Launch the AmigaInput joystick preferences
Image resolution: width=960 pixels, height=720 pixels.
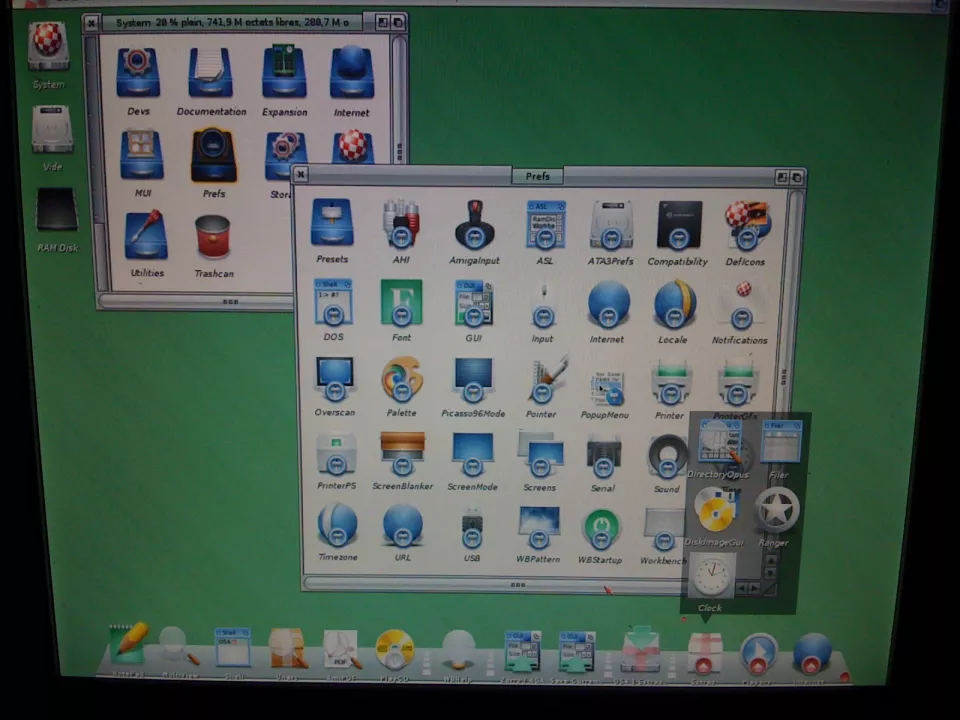[474, 224]
